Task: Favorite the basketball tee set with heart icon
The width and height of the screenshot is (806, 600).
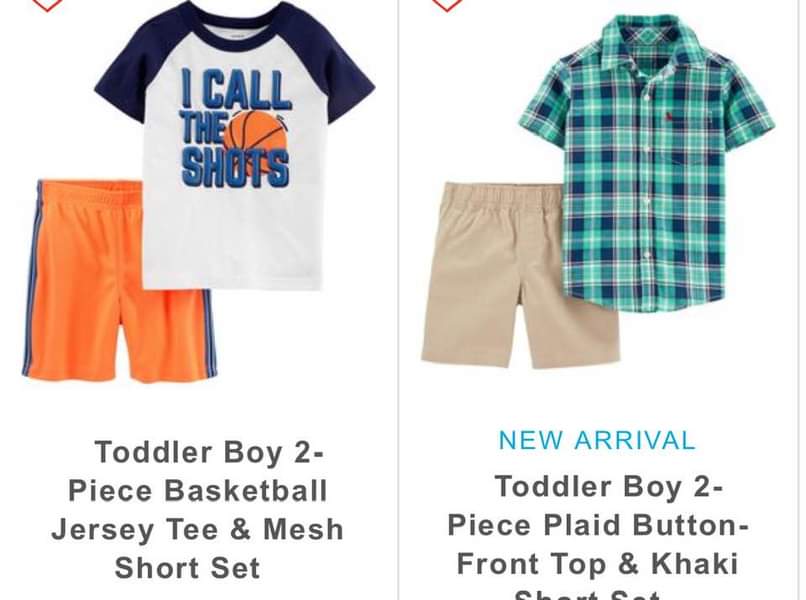Action: pyautogui.click(x=47, y=4)
